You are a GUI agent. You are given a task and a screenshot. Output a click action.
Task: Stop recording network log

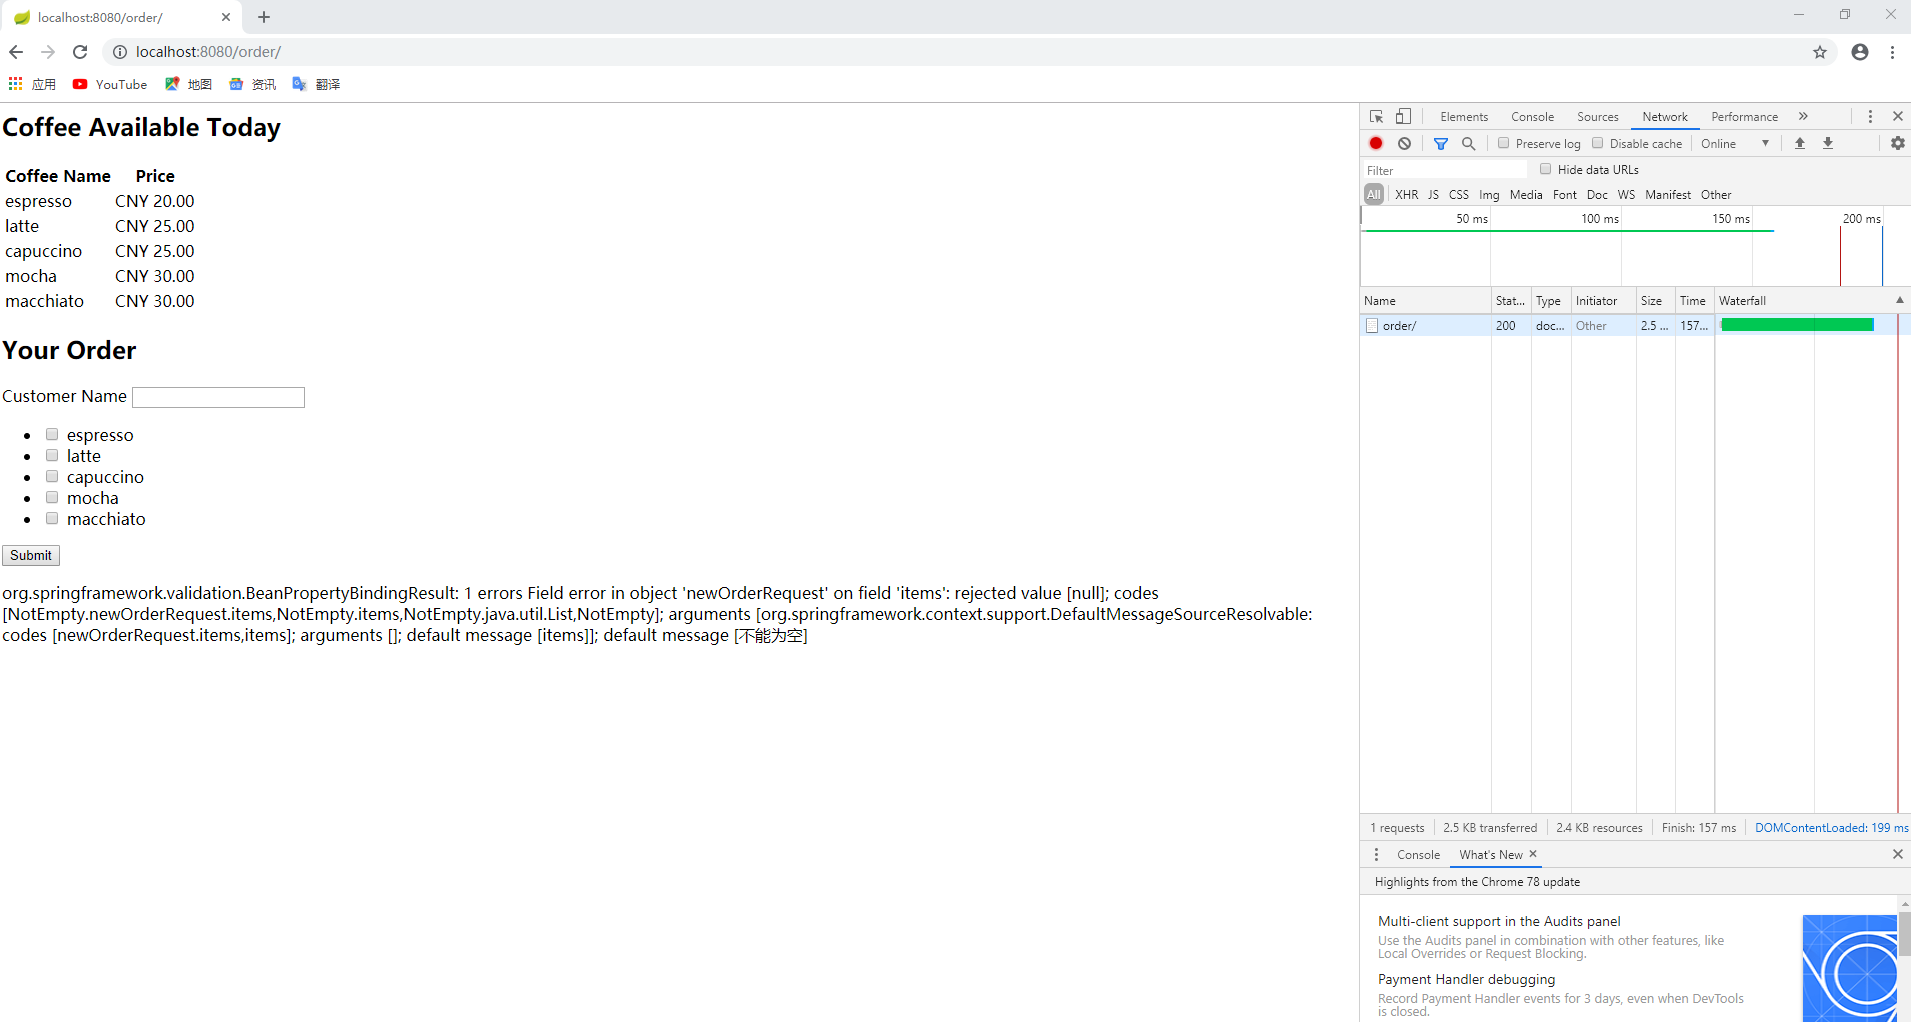pos(1376,143)
